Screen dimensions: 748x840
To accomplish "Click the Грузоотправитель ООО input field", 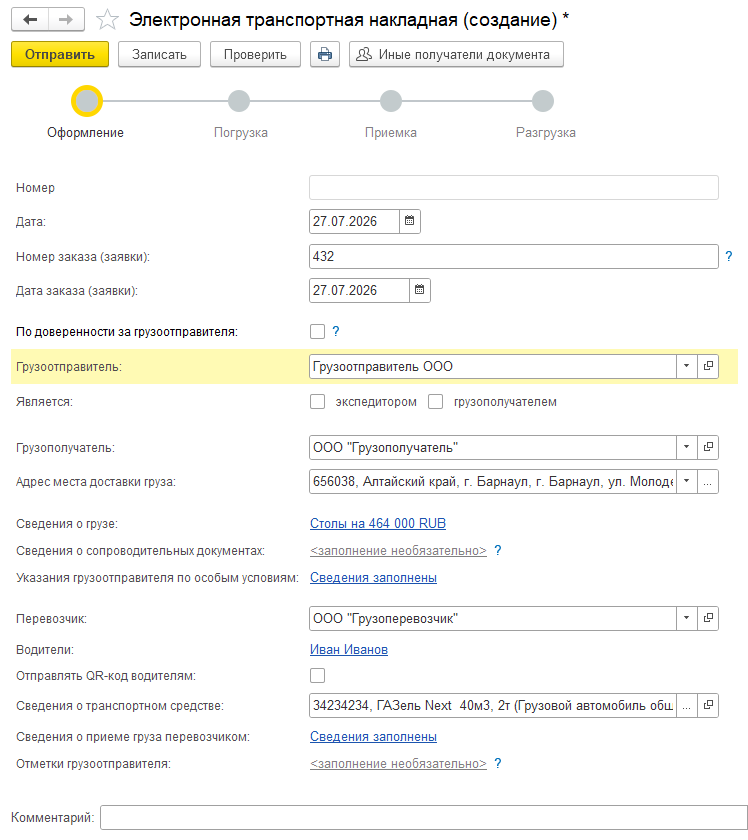I will pyautogui.click(x=493, y=366).
